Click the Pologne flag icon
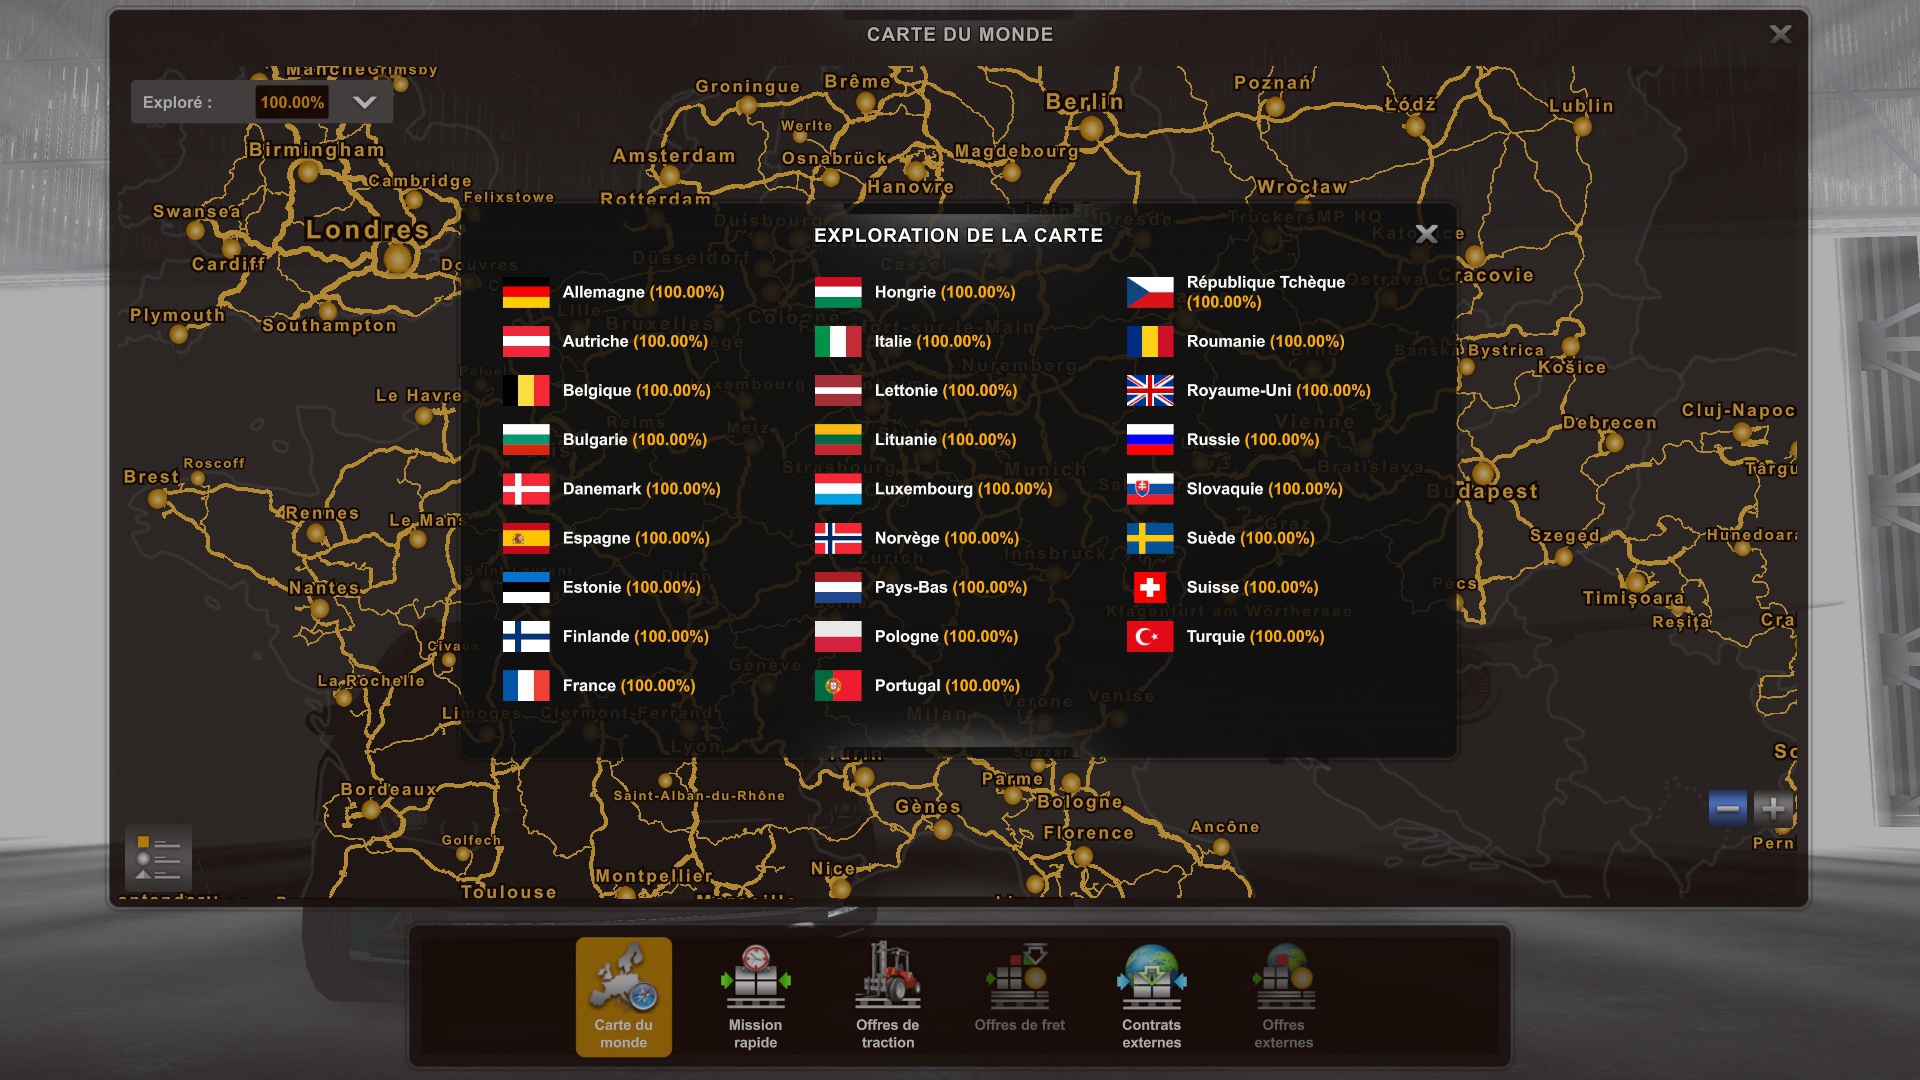Screen dimensions: 1920x1080 [x=838, y=636]
